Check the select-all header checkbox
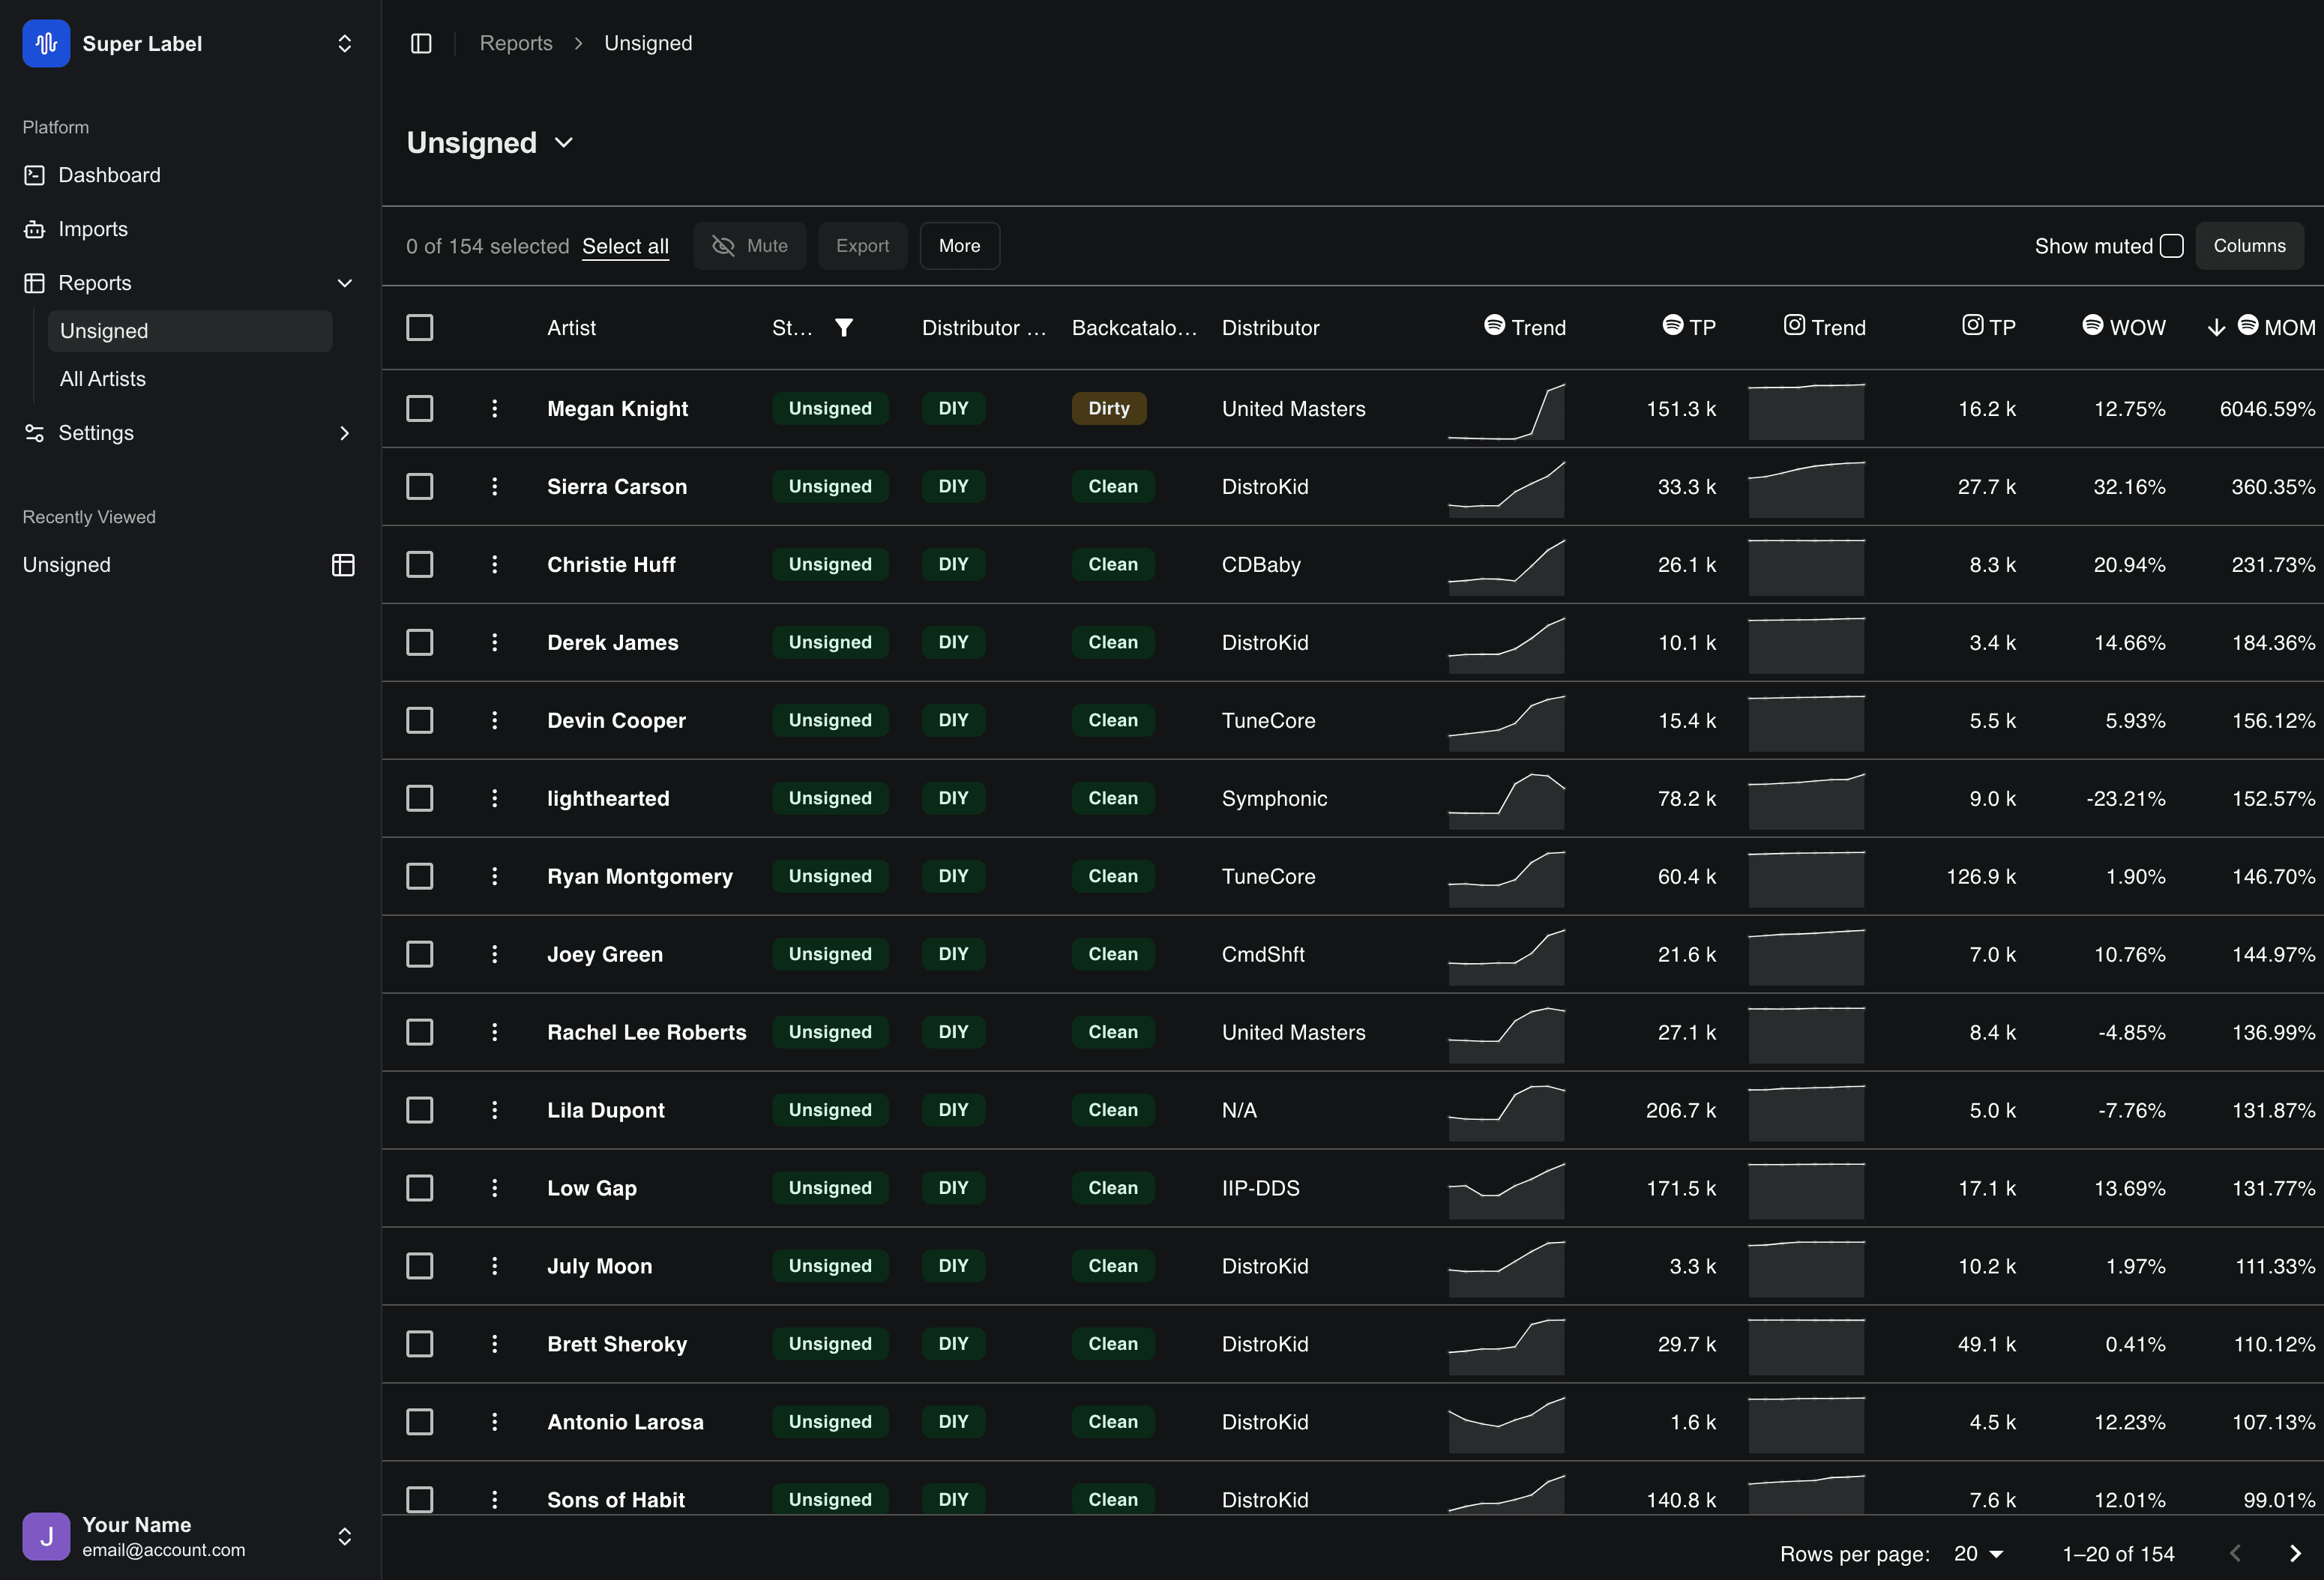The width and height of the screenshot is (2324, 1580). [x=420, y=328]
